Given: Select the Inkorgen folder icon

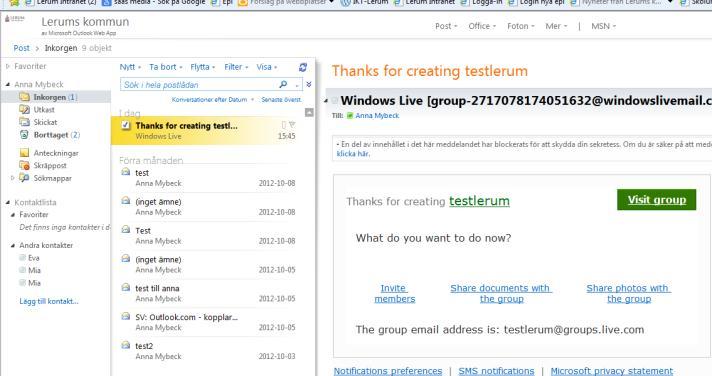Looking at the screenshot, I should 25,97.
